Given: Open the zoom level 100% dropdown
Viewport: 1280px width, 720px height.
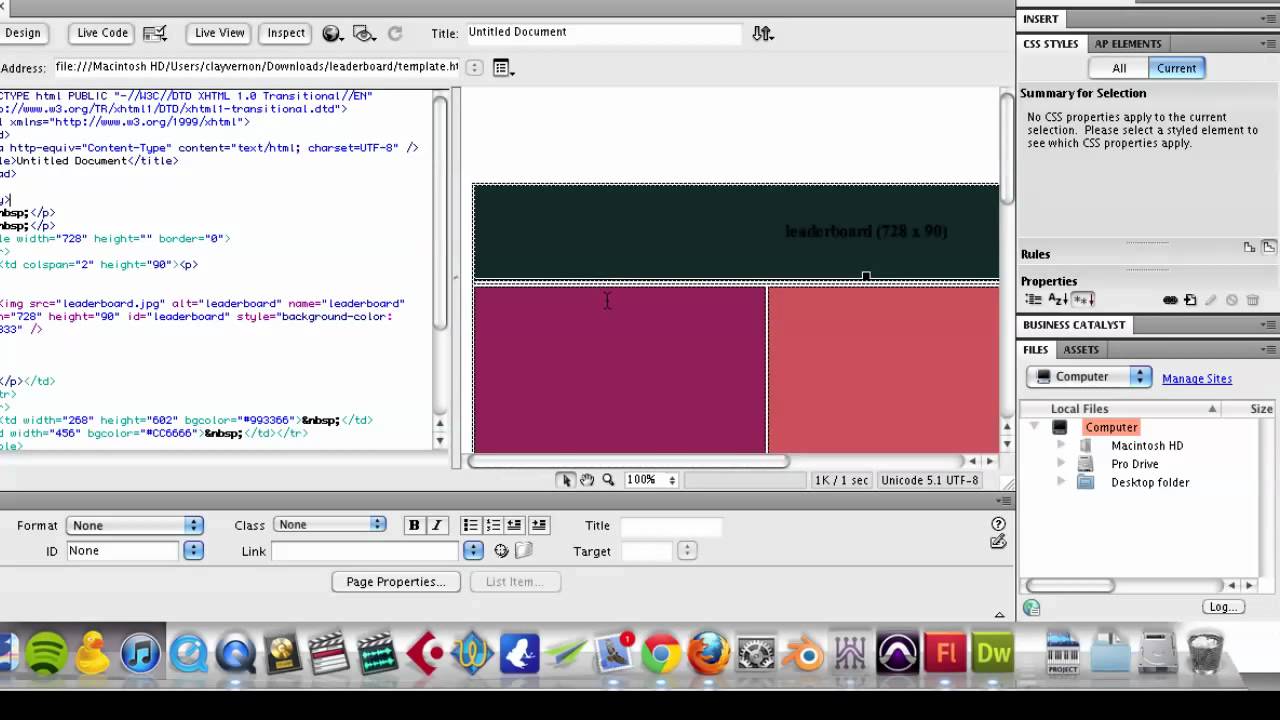Looking at the screenshot, I should 651,480.
